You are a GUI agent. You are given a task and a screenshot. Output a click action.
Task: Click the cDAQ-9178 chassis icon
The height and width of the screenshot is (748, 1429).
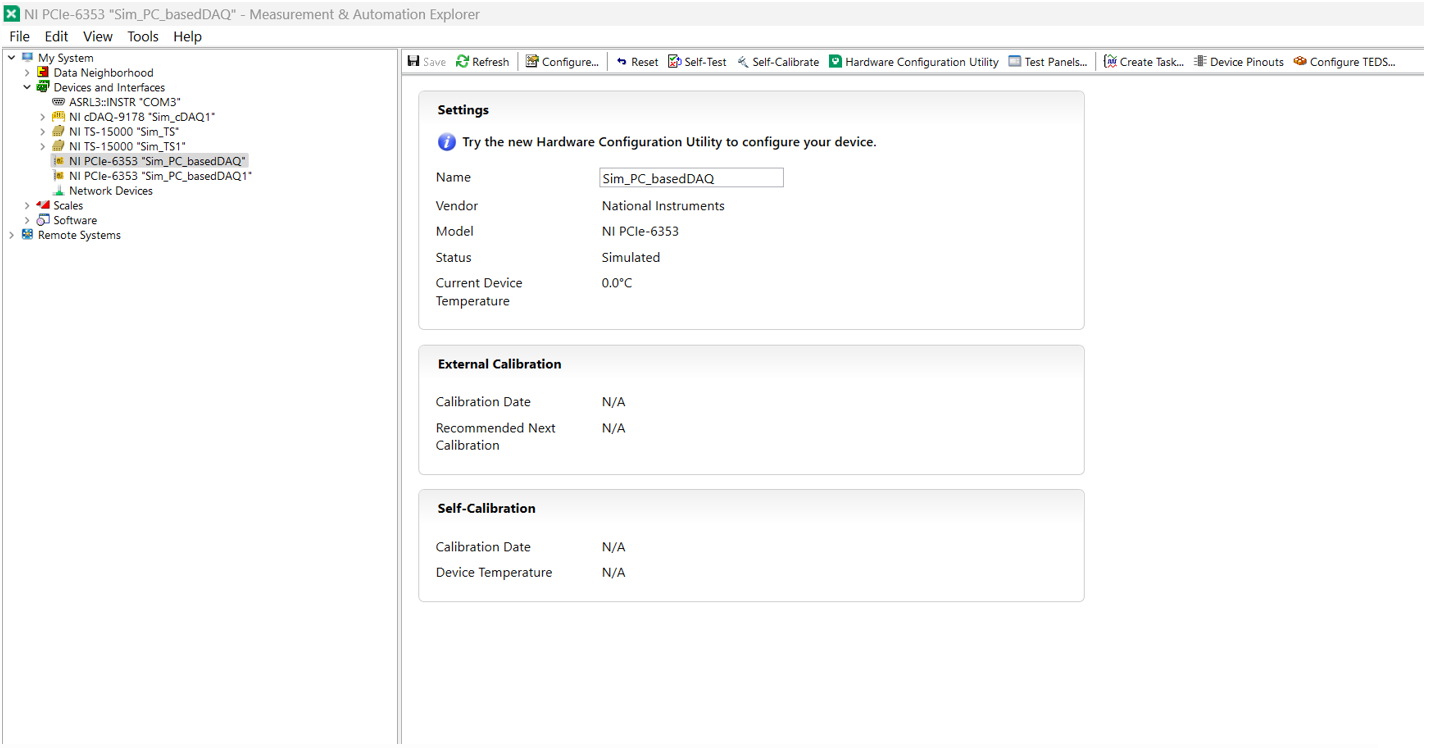click(x=59, y=116)
